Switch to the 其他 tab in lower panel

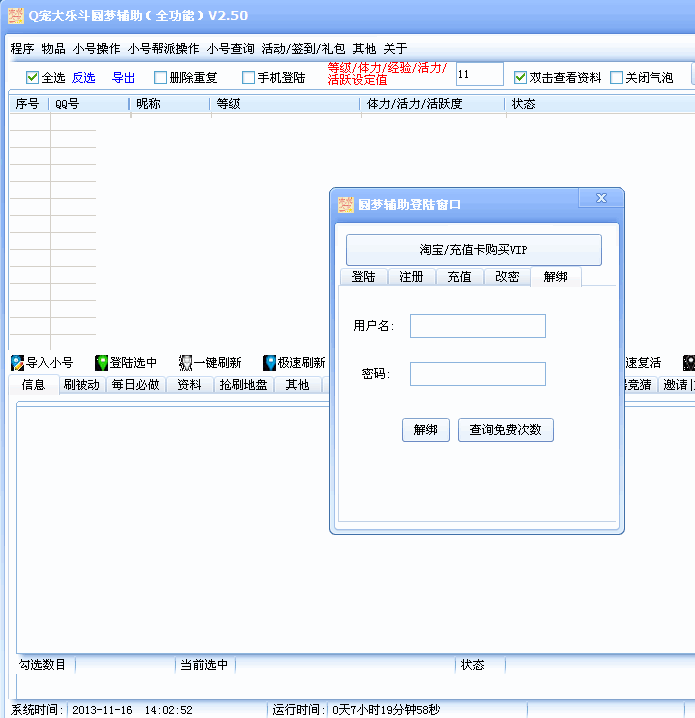coord(298,385)
